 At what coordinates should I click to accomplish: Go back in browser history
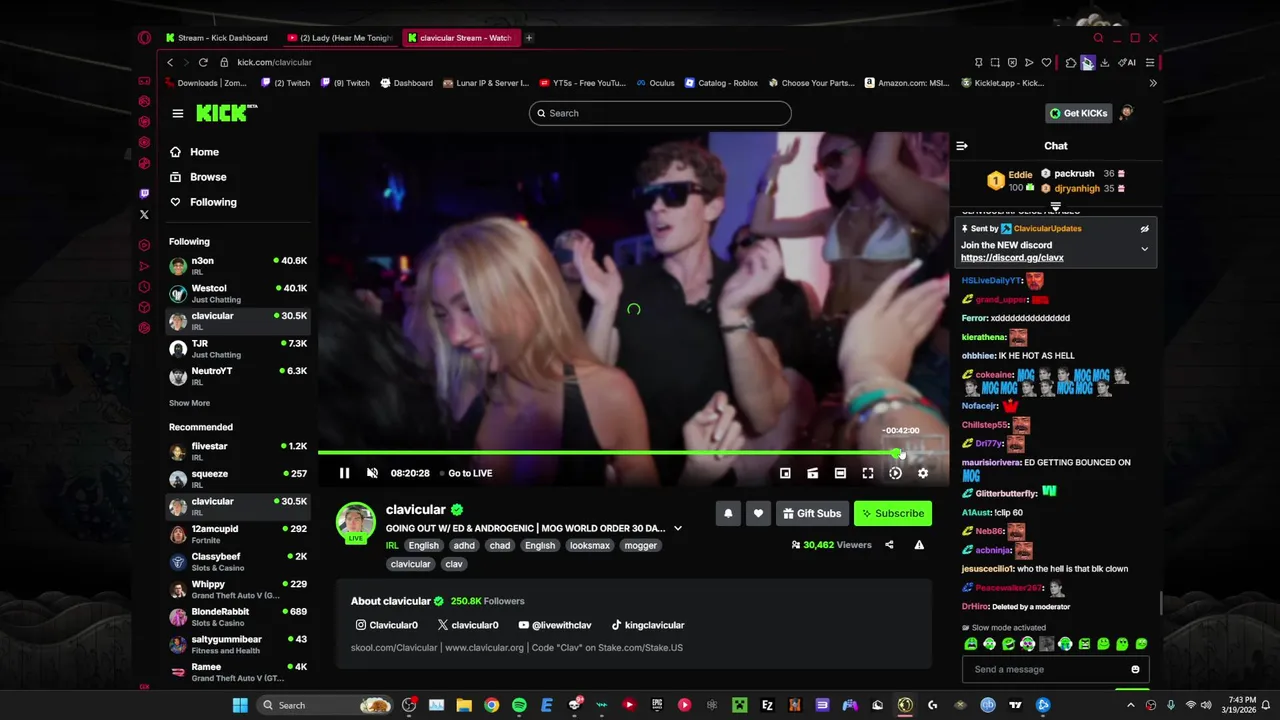[170, 62]
